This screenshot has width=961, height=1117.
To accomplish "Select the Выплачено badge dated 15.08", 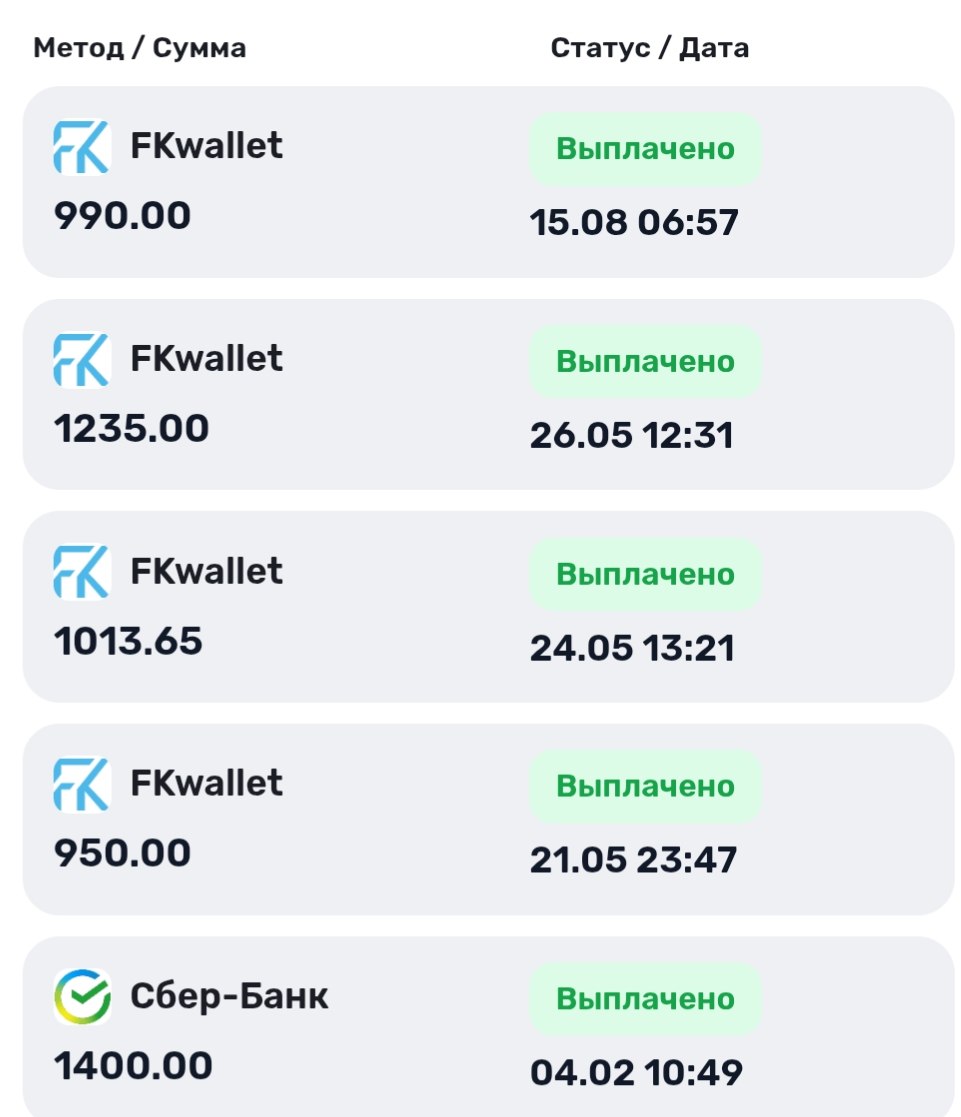I will tap(645, 149).
